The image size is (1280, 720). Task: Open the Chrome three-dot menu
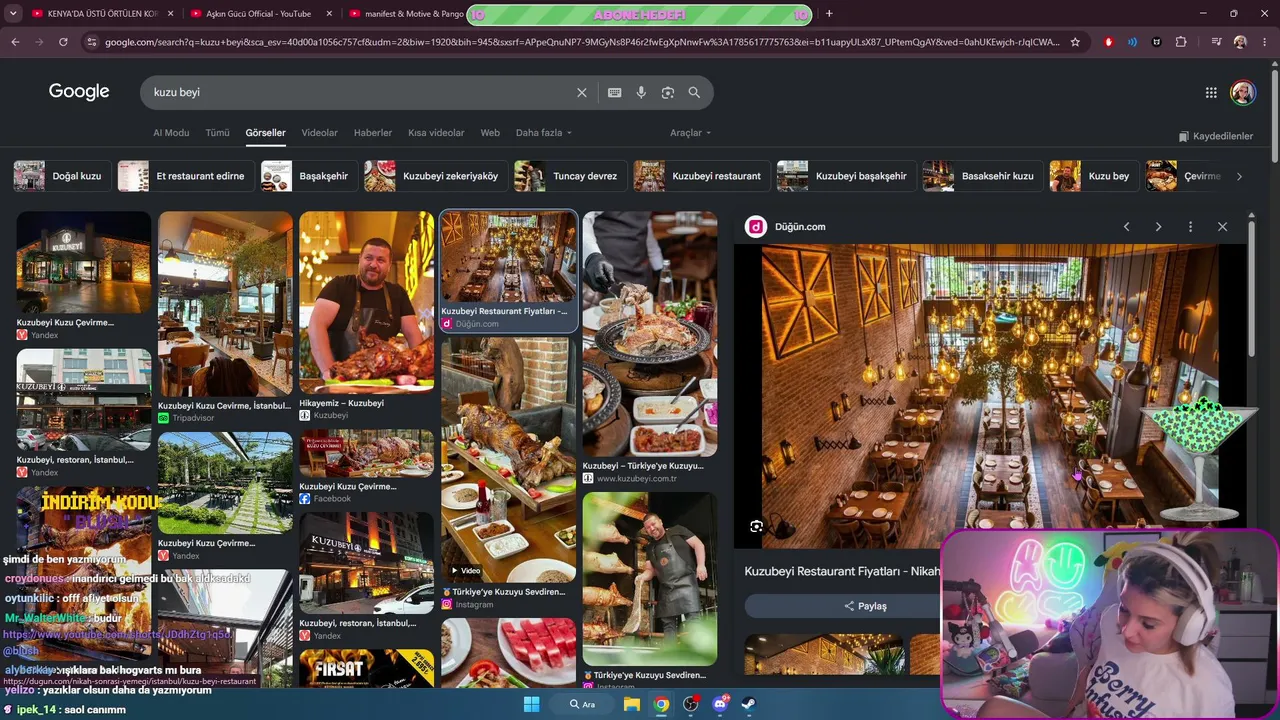point(1264,42)
